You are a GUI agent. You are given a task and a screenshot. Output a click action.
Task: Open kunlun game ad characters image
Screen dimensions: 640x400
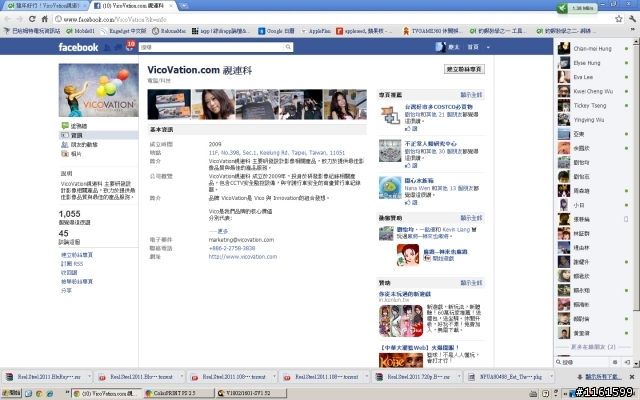coord(401,321)
